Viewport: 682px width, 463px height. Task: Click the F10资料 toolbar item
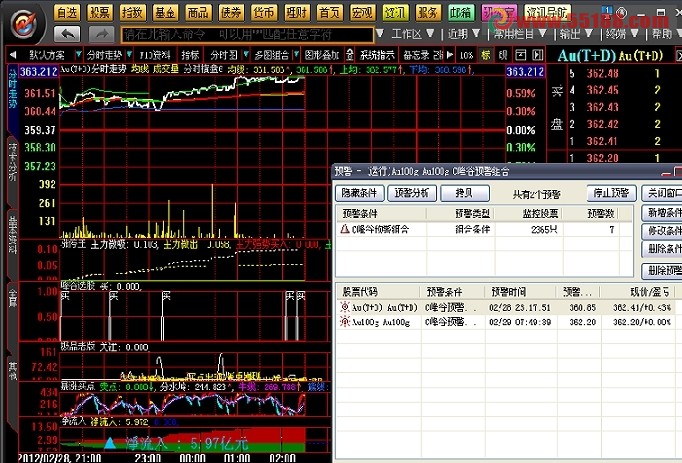[155, 55]
